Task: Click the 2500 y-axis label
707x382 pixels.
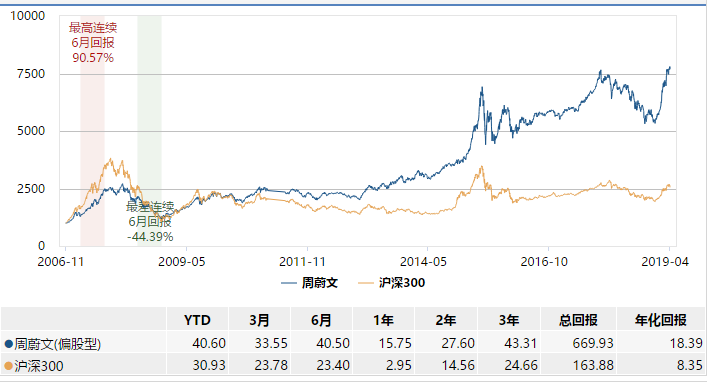Action: [x=31, y=189]
